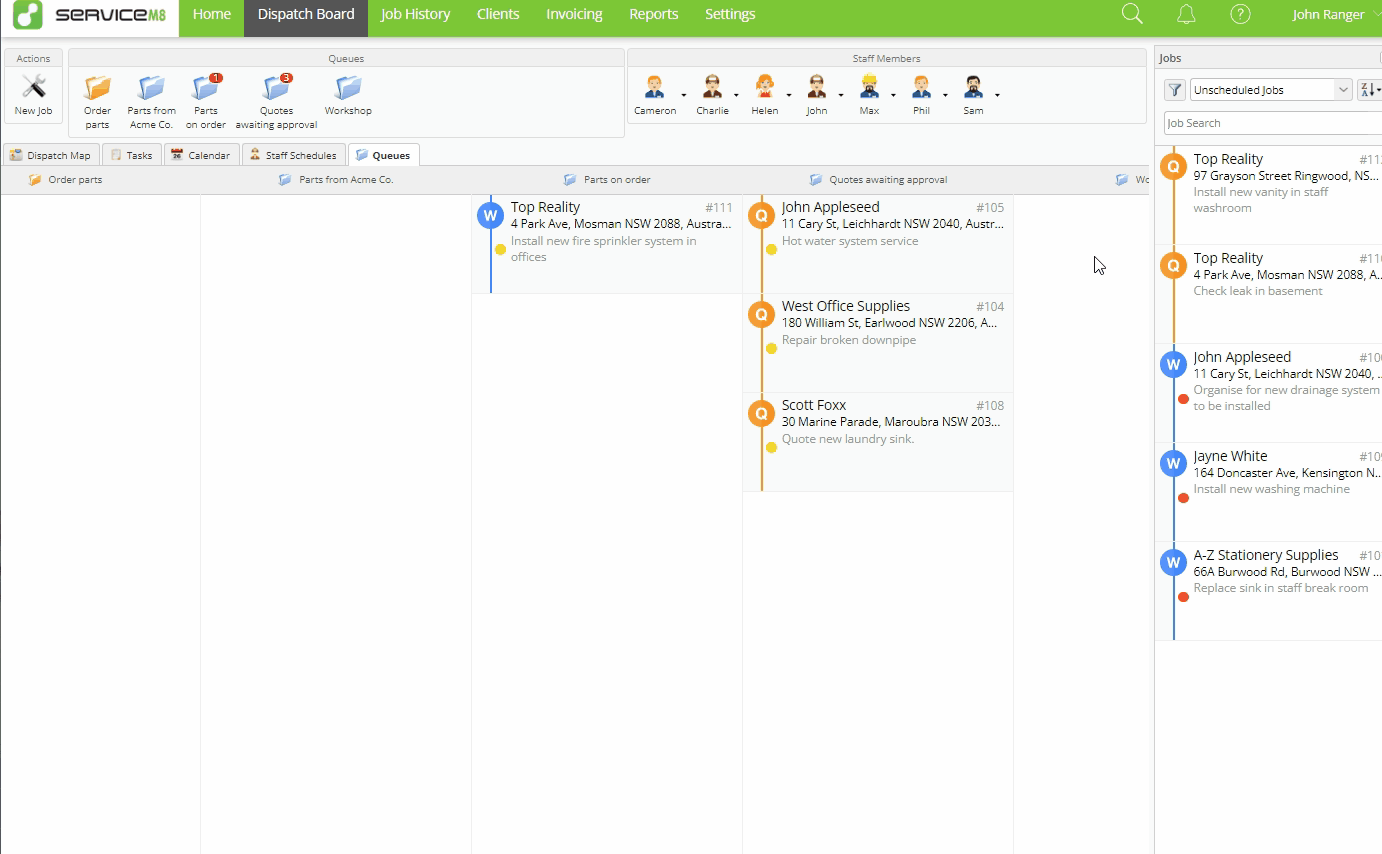
Task: Open the Parts on order queue icon
Action: [205, 88]
